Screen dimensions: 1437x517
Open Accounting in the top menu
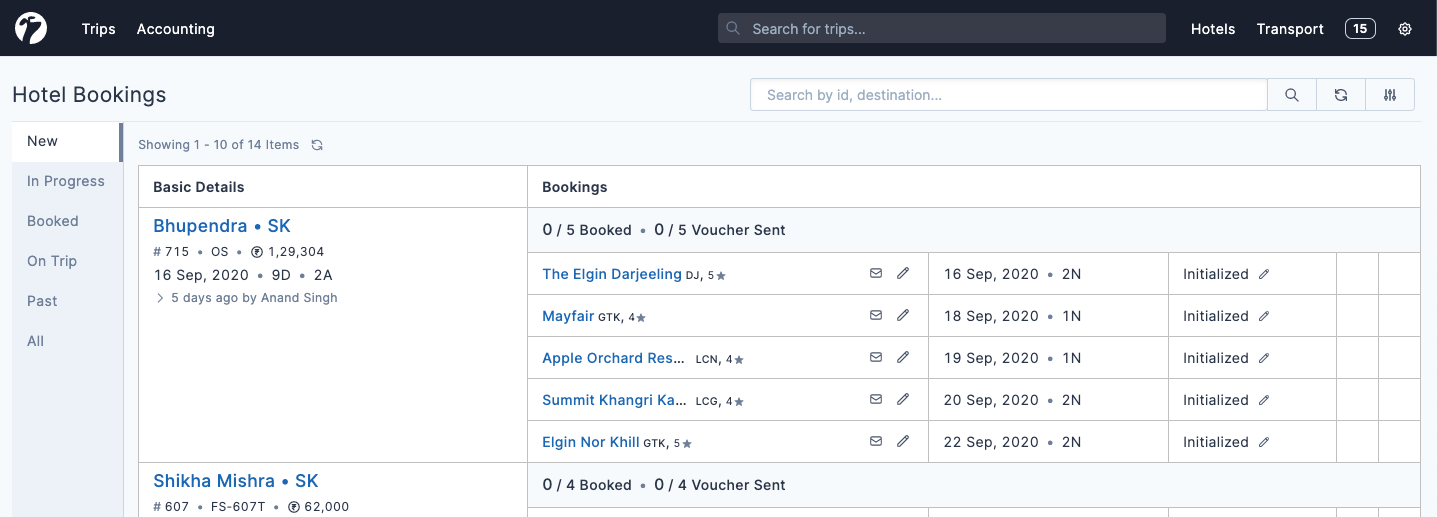(176, 29)
